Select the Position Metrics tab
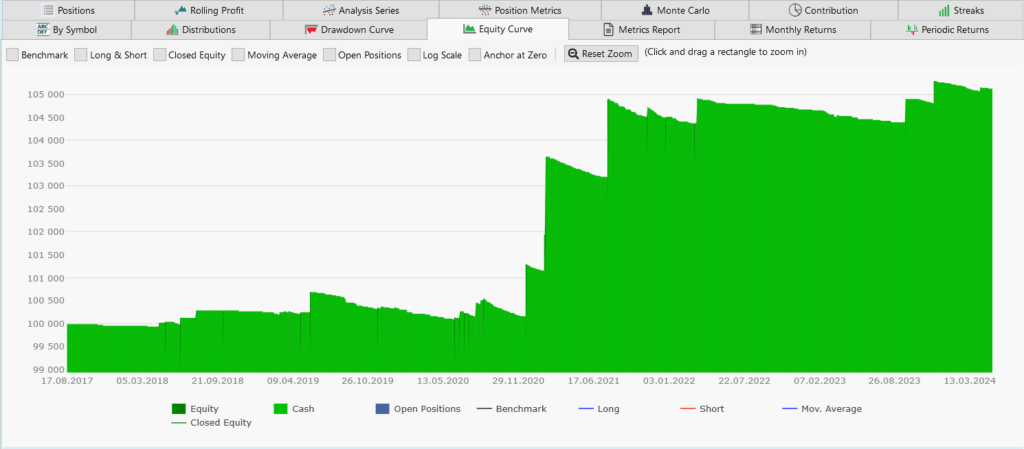 tap(520, 10)
